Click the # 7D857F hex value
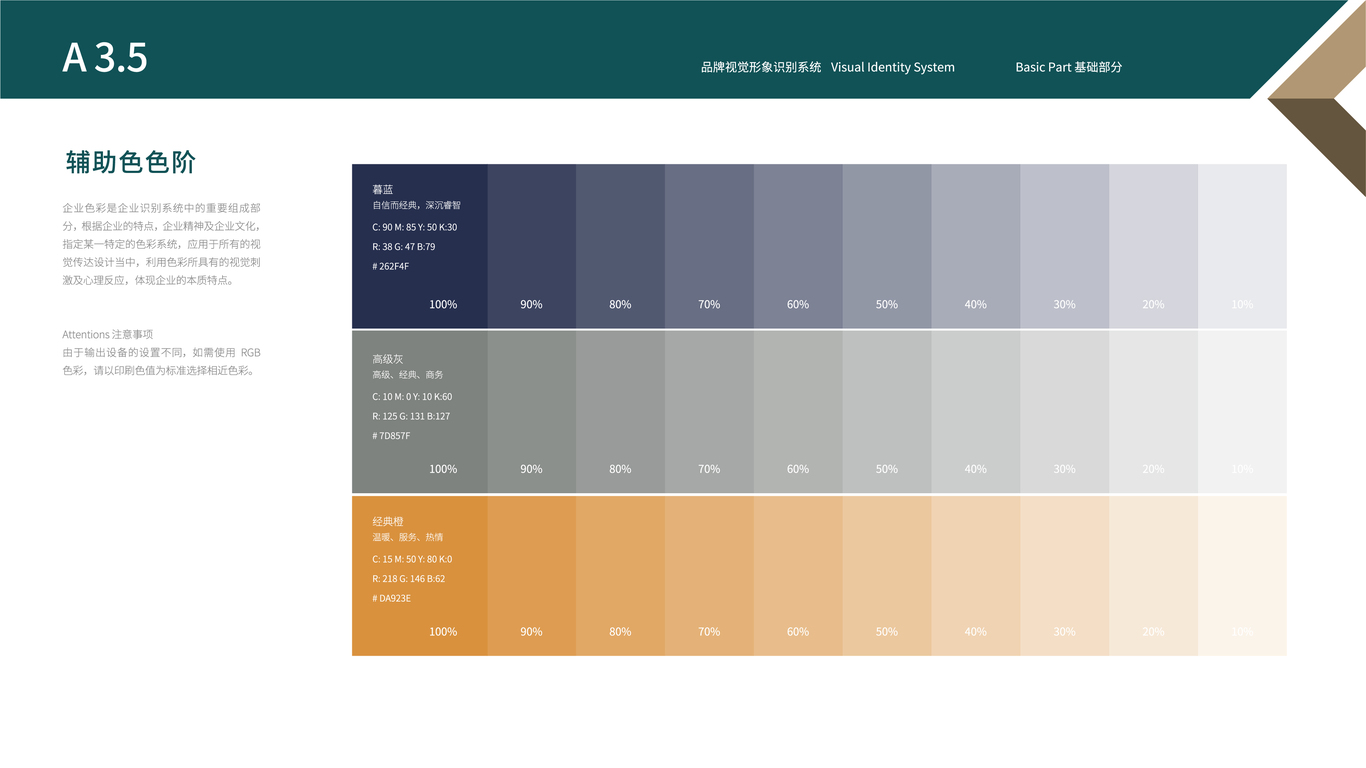This screenshot has height=768, width=1366. [391, 436]
